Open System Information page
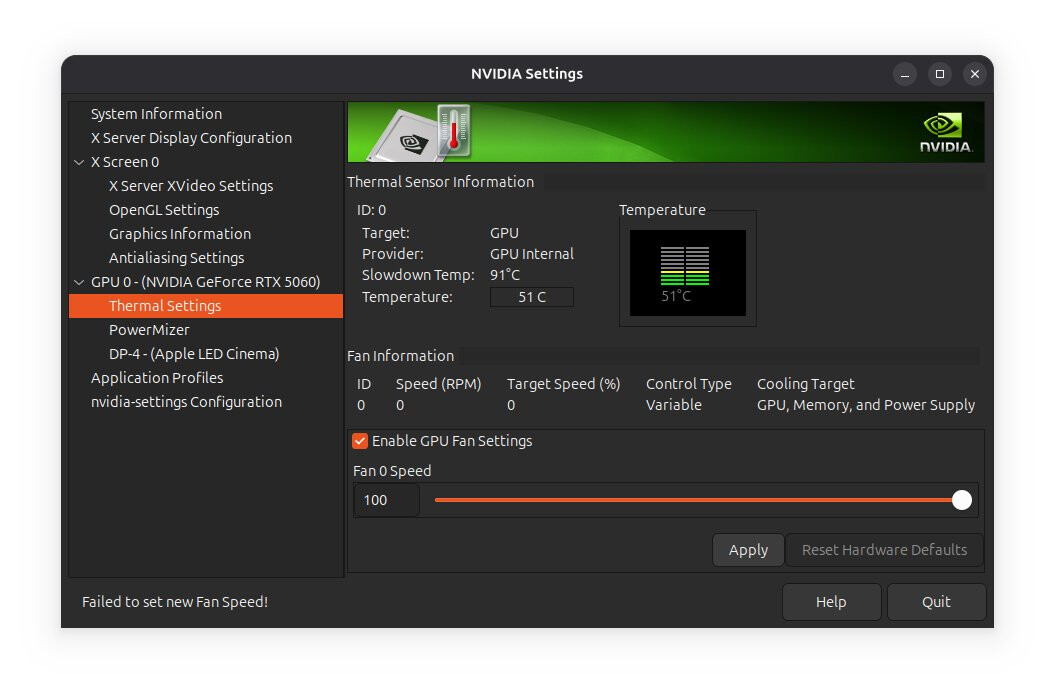Image resolution: width=1055 pixels, height=695 pixels. [156, 114]
